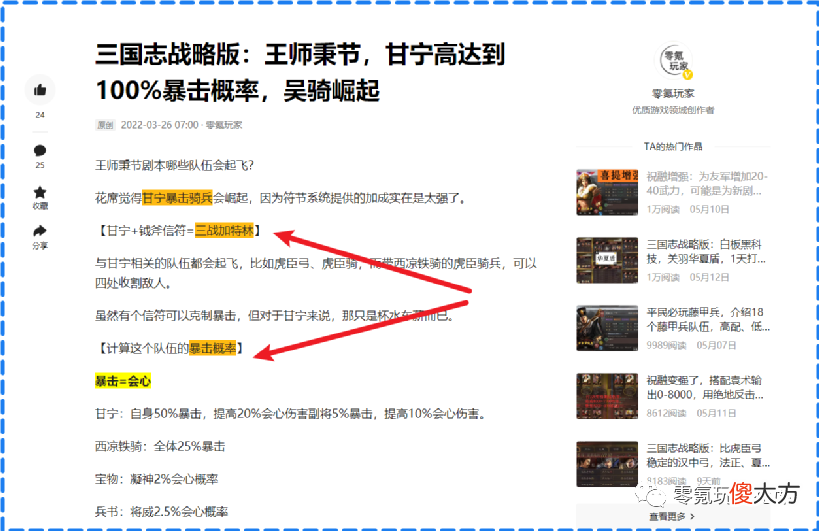Click the question 王师秉节剧本哪些队伍会起飞?
The width and height of the screenshot is (819, 531).
(x=174, y=166)
